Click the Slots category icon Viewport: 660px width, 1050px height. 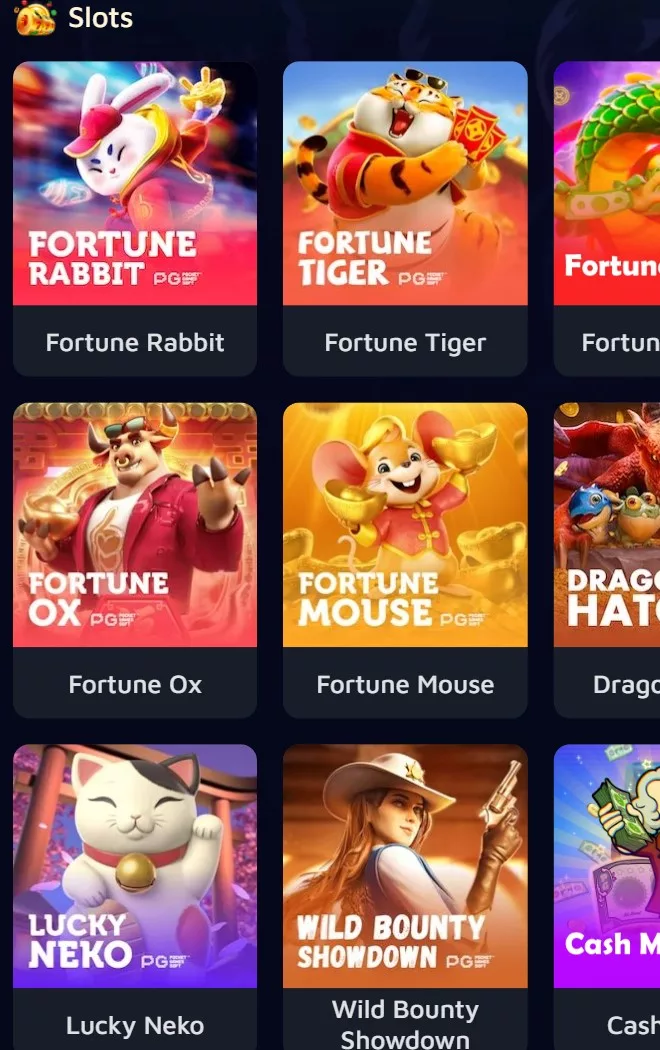coord(35,18)
